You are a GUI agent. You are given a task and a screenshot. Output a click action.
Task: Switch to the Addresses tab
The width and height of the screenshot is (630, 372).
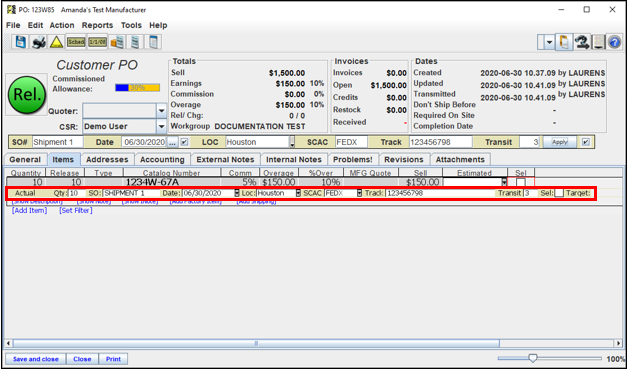click(x=107, y=159)
